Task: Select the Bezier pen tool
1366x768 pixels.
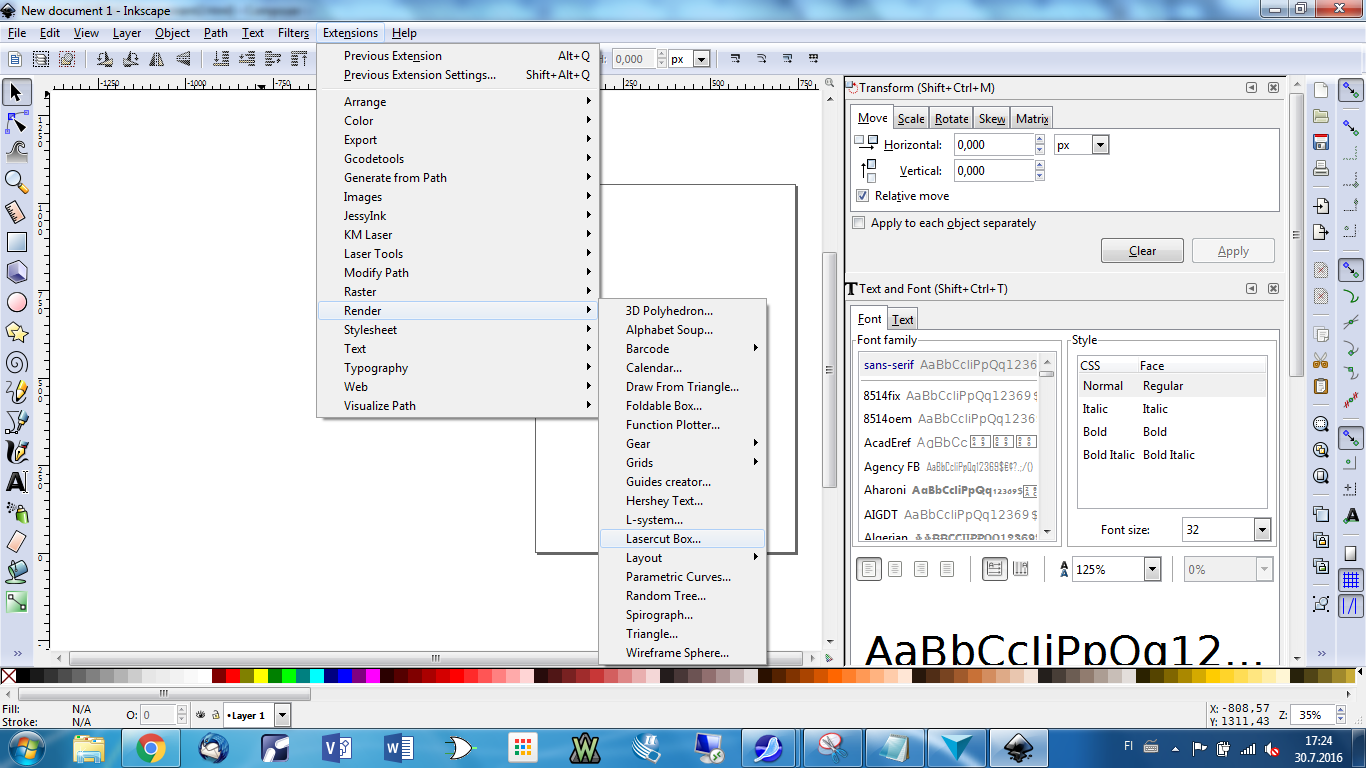Action: point(16,422)
